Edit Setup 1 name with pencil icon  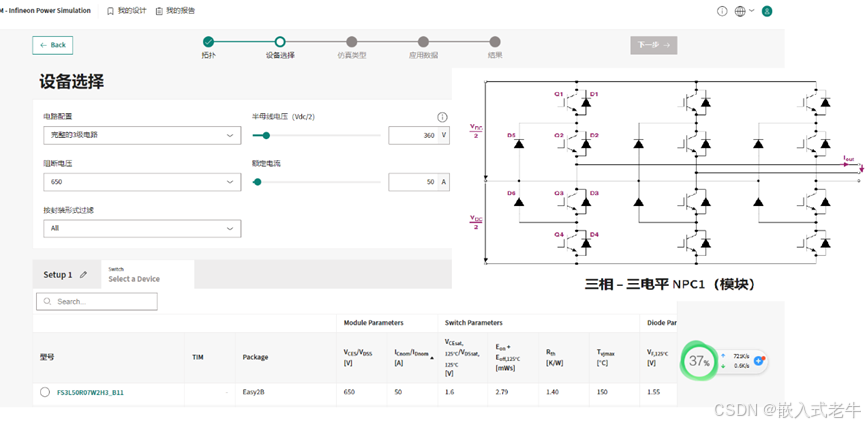[x=83, y=274]
